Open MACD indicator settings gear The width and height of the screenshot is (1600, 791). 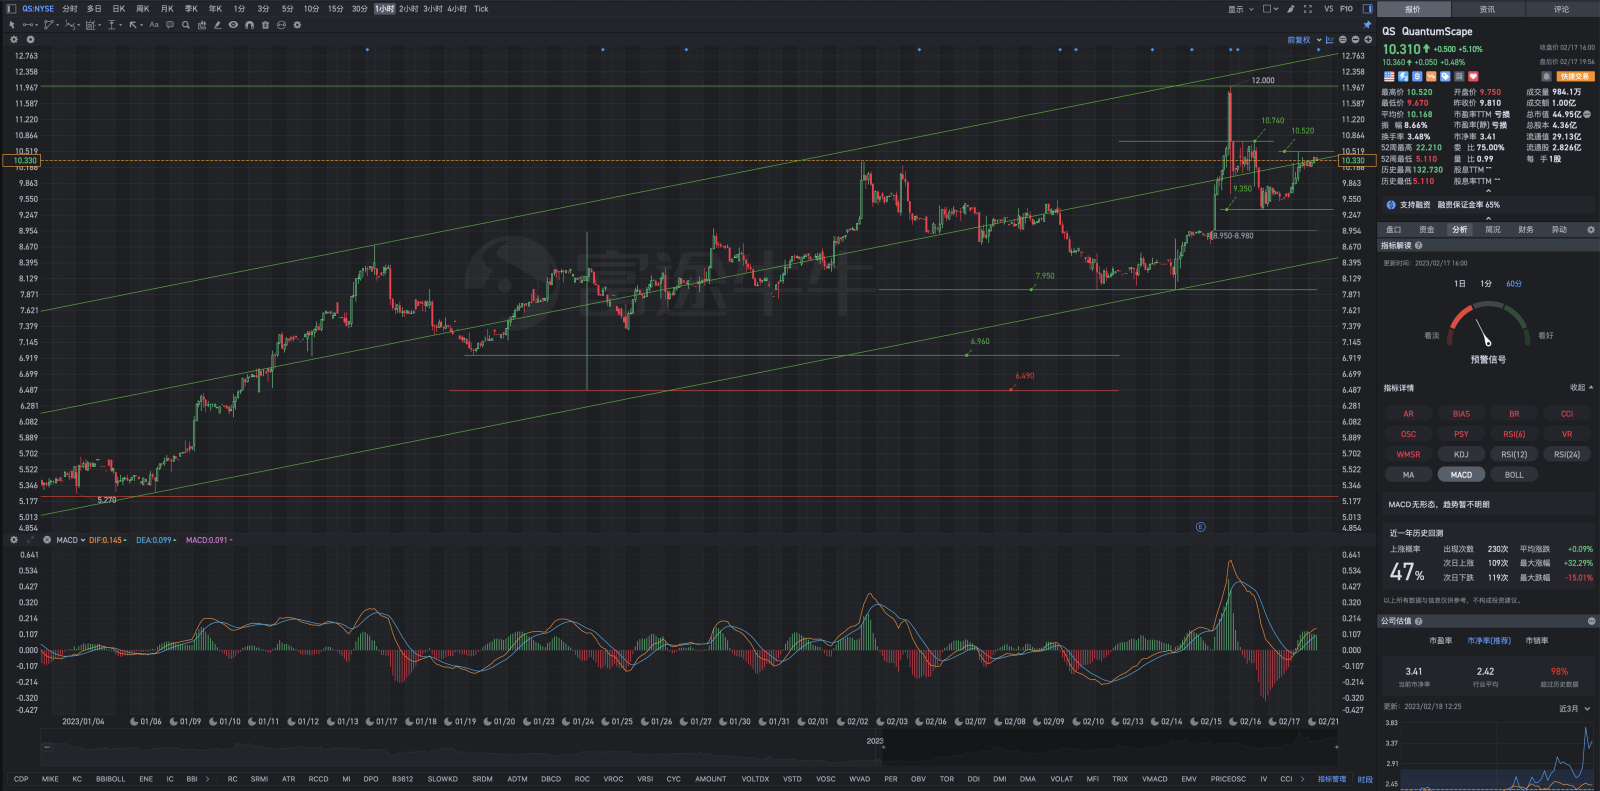(14, 540)
